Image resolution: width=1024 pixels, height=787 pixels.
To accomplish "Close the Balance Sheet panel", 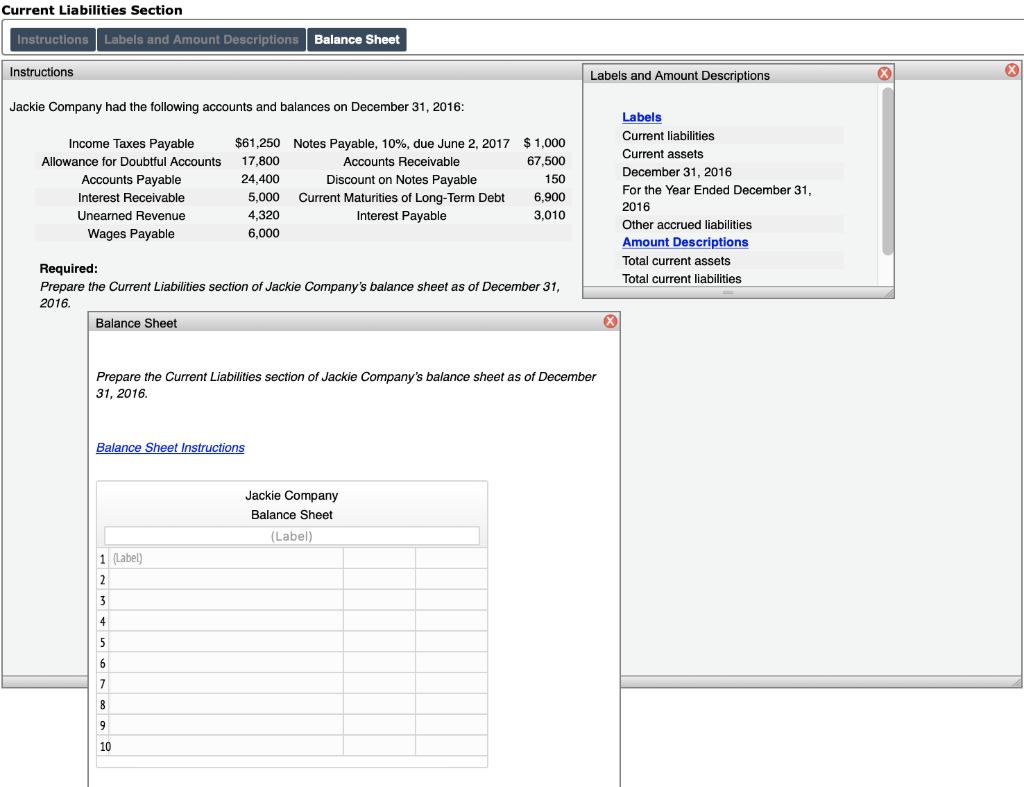I will [x=610, y=321].
